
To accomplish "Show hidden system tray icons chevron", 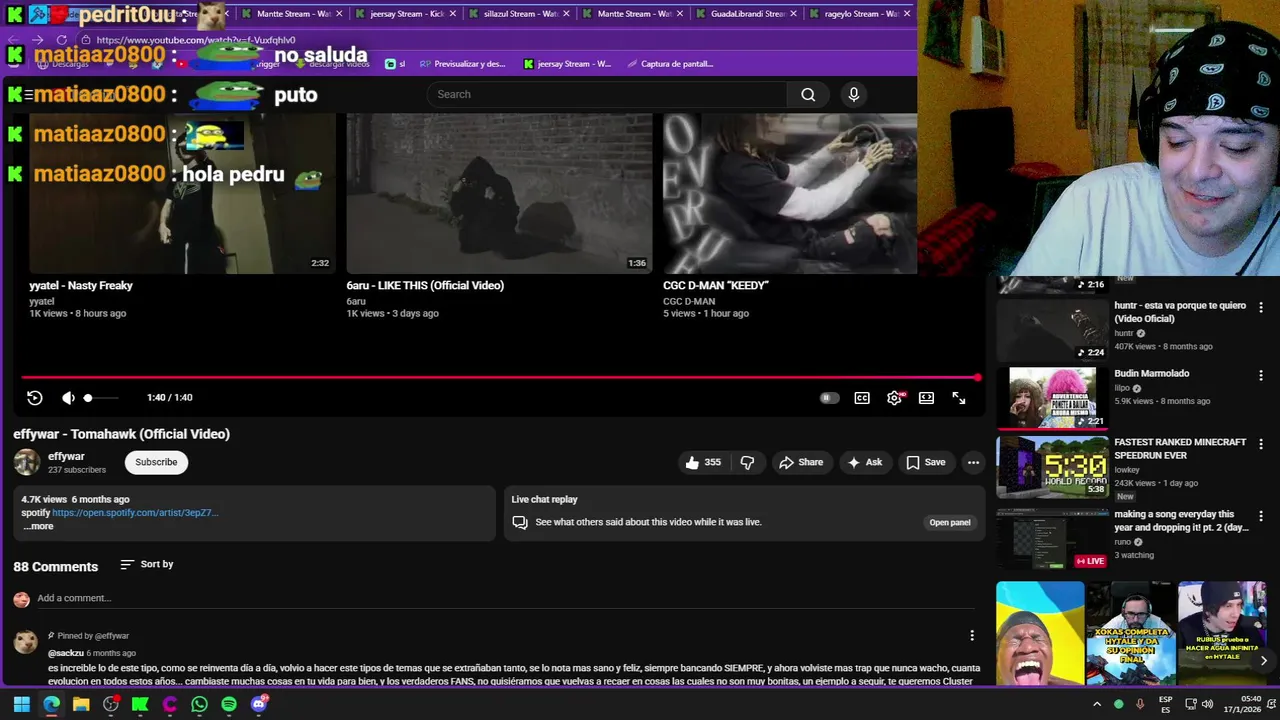I will pyautogui.click(x=1097, y=704).
